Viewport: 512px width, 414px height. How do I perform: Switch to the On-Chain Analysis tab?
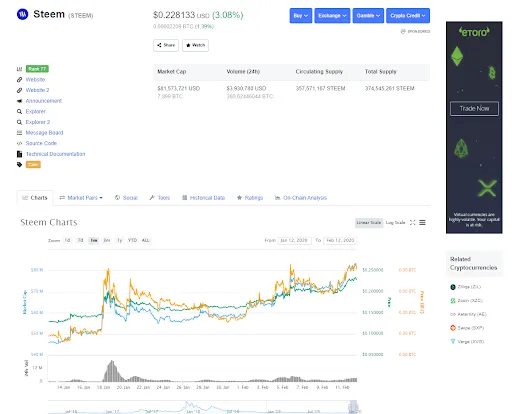tap(301, 198)
